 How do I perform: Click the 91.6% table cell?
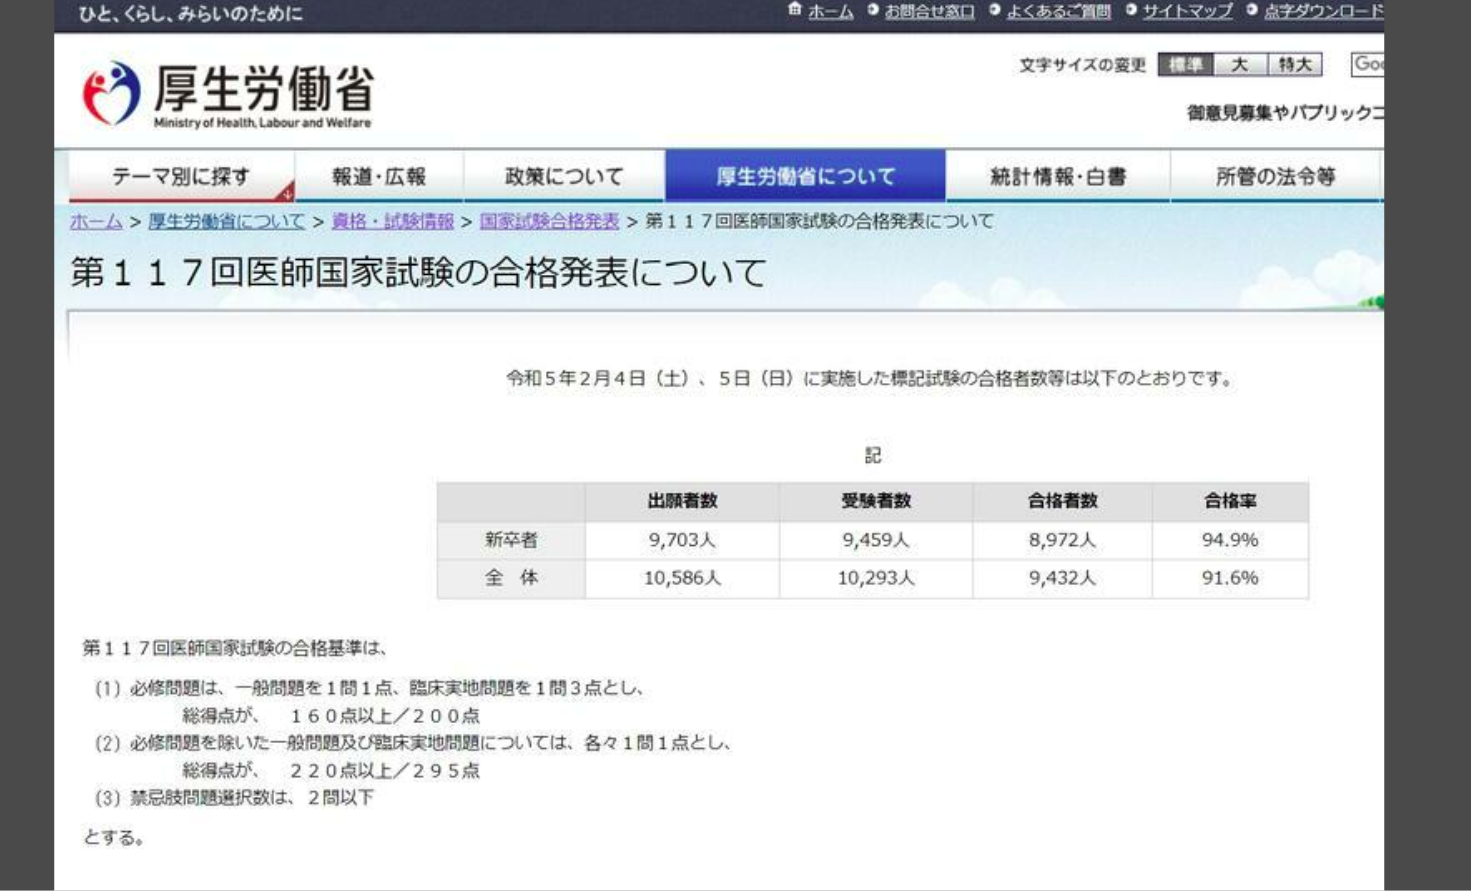(1230, 578)
